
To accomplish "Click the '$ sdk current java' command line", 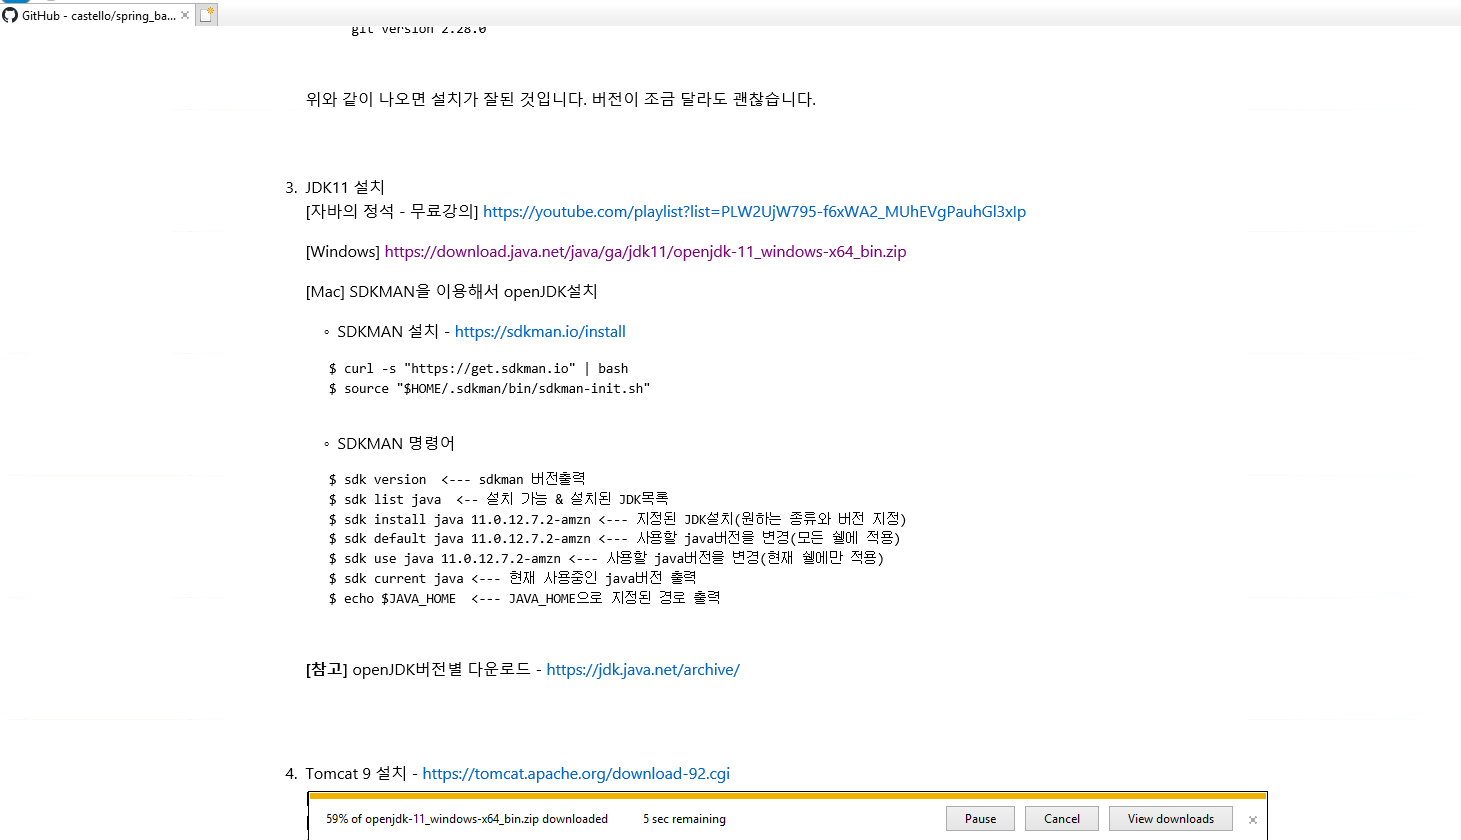I will [512, 578].
